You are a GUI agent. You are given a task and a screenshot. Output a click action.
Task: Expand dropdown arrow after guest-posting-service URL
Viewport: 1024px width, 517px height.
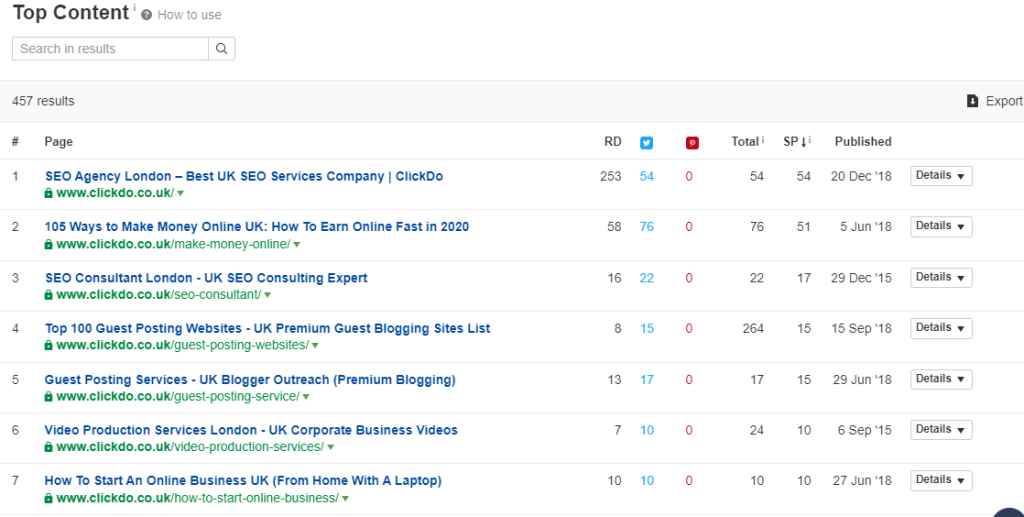point(306,397)
